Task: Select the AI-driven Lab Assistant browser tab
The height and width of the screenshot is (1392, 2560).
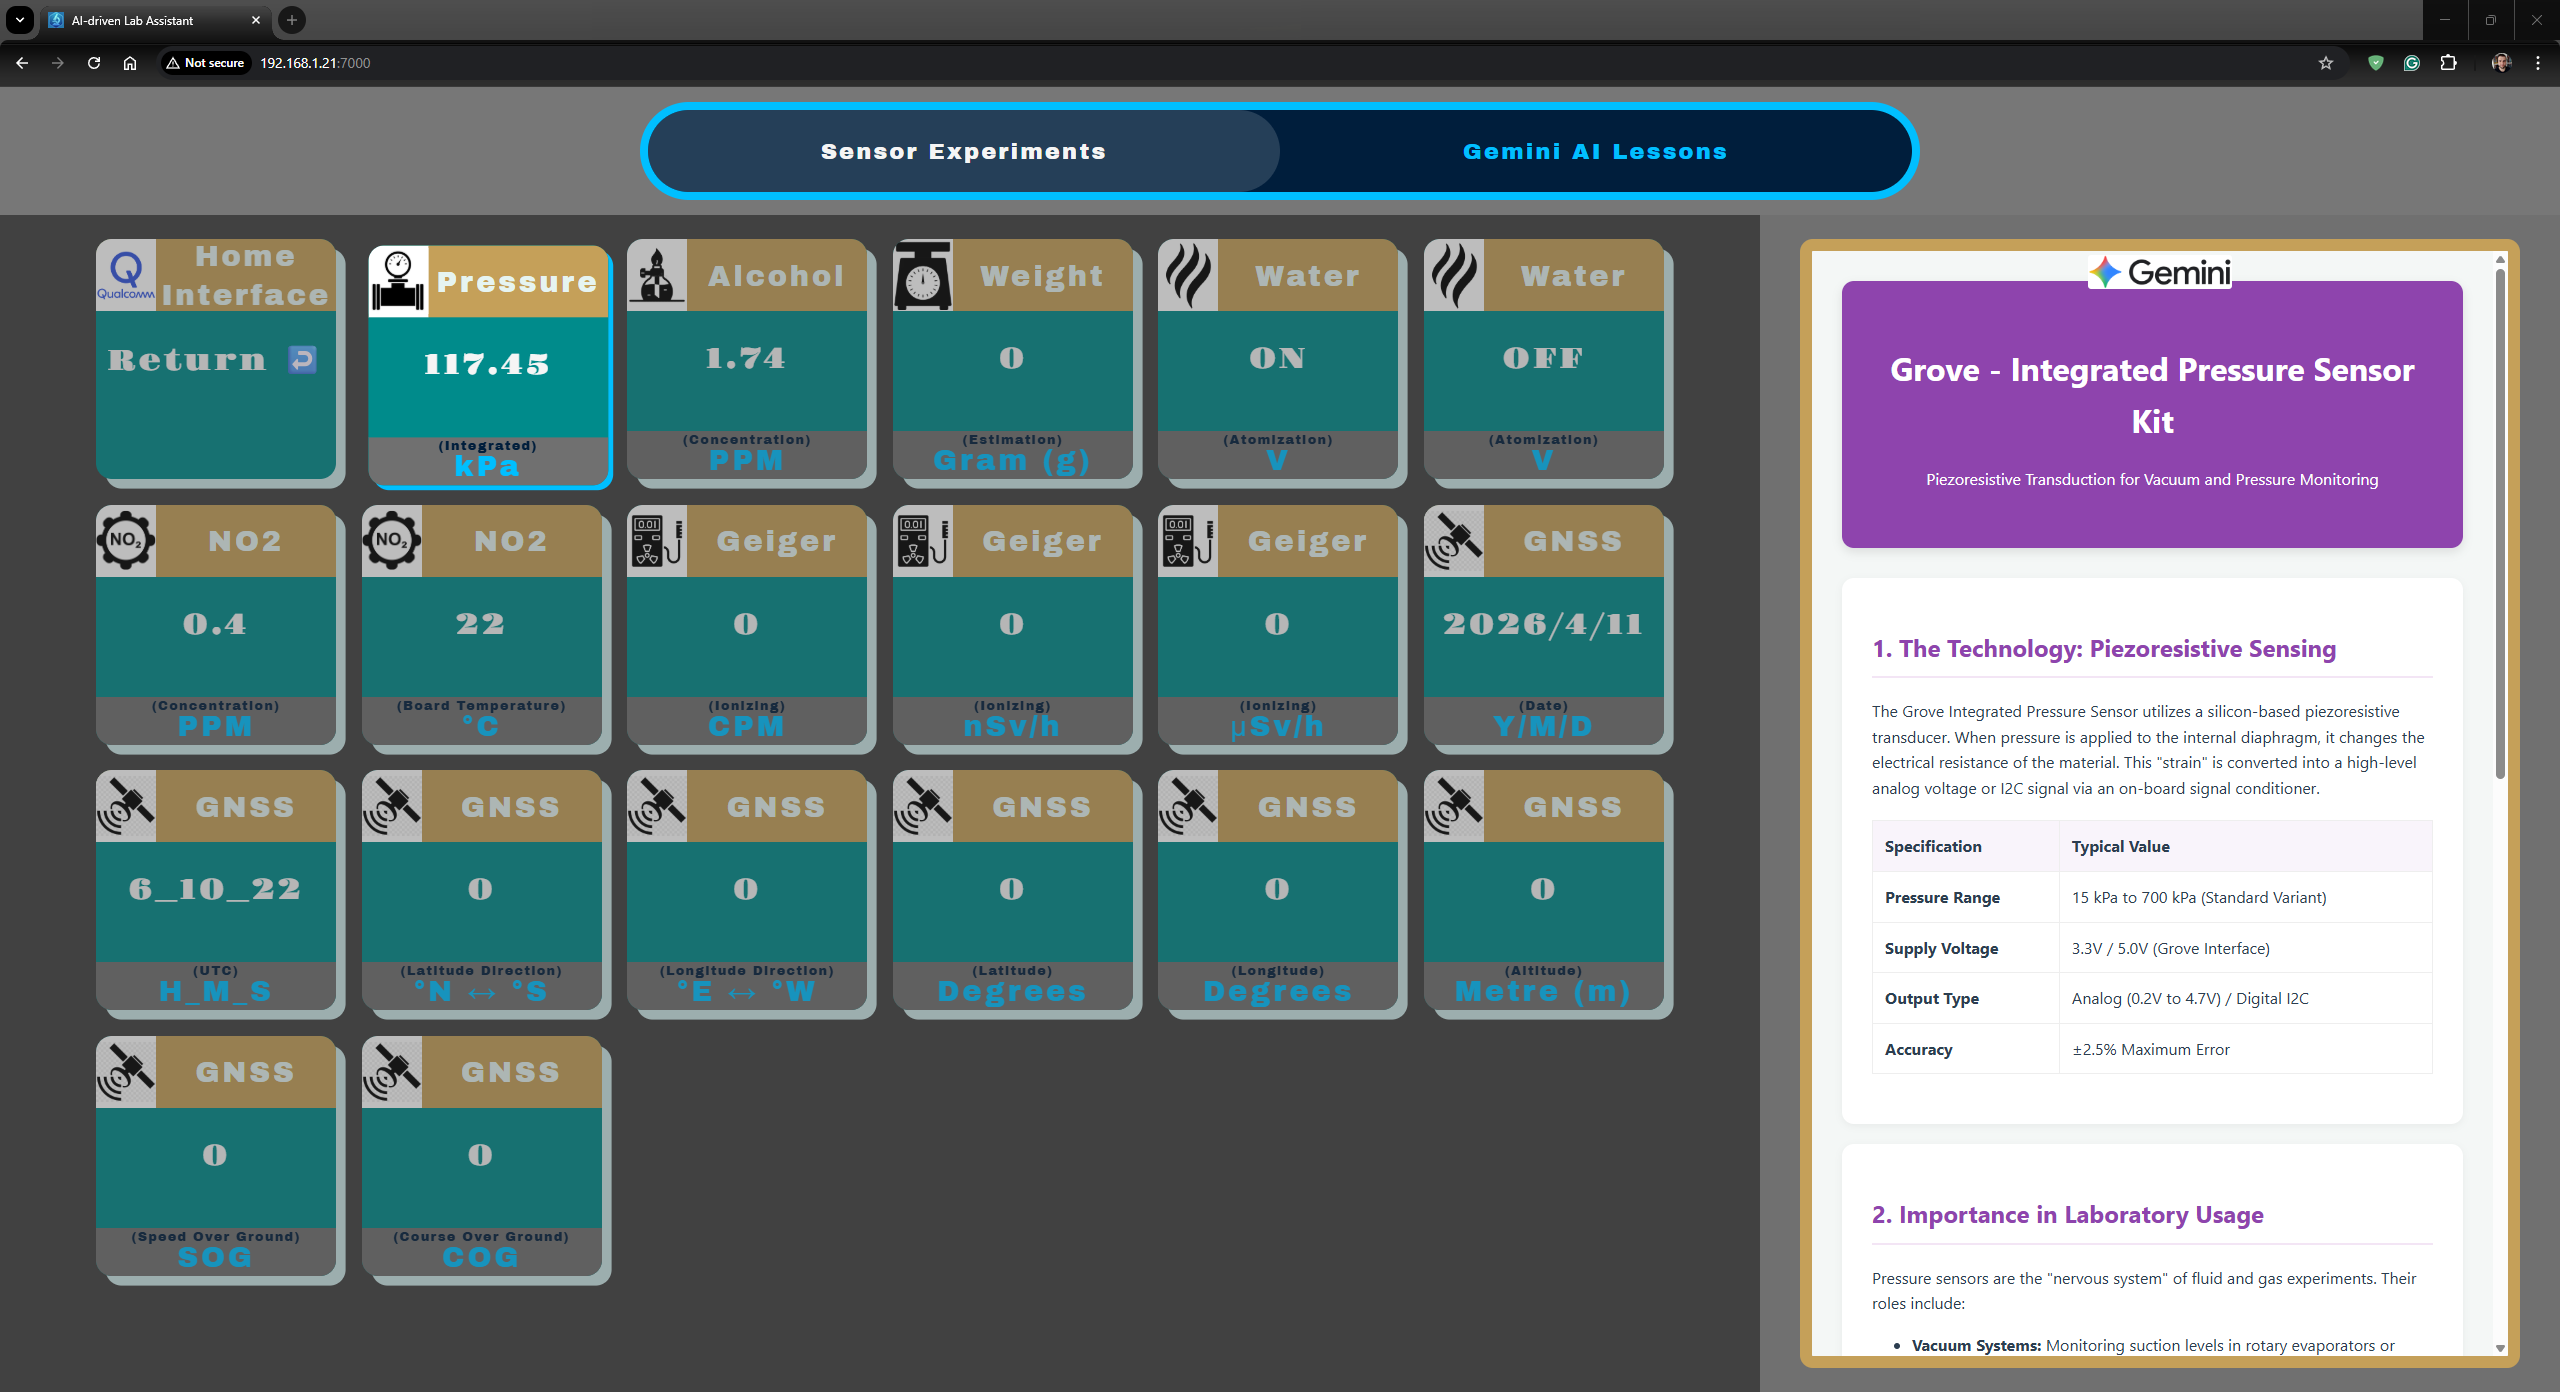Action: tap(155, 20)
